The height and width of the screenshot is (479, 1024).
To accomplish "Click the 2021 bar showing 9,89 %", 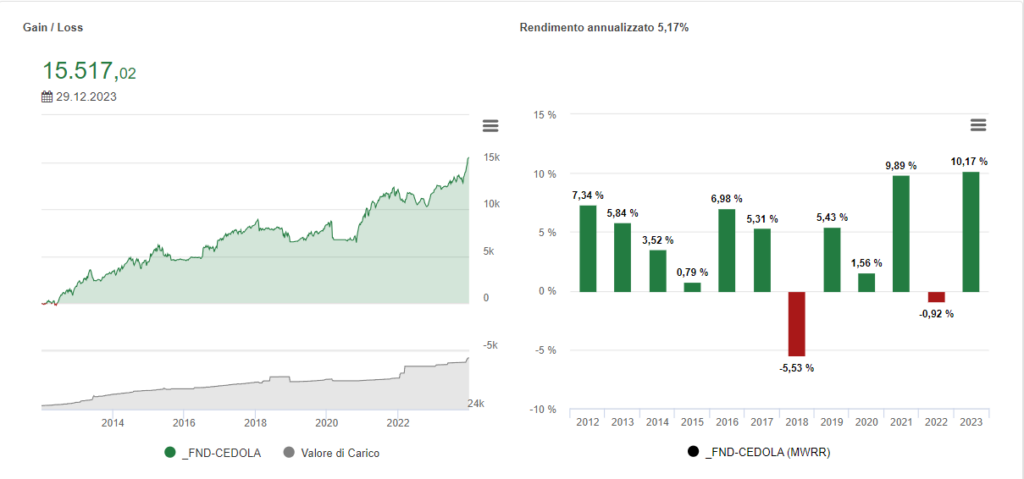I will click(x=901, y=233).
